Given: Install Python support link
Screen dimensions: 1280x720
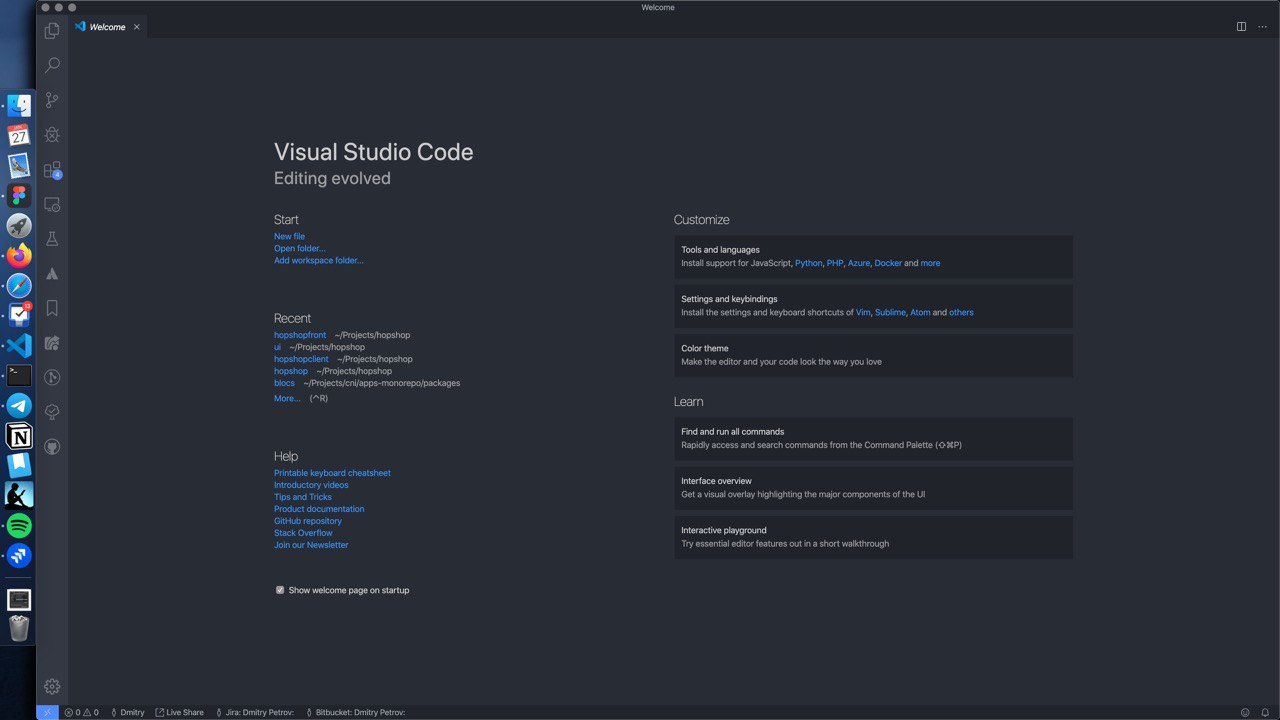Looking at the screenshot, I should point(808,263).
